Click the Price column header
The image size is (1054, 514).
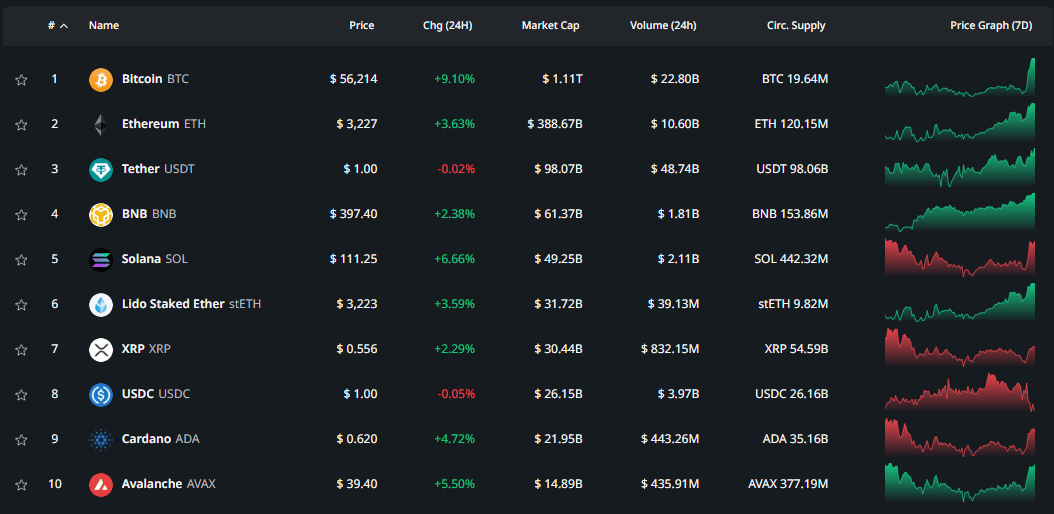[x=361, y=26]
